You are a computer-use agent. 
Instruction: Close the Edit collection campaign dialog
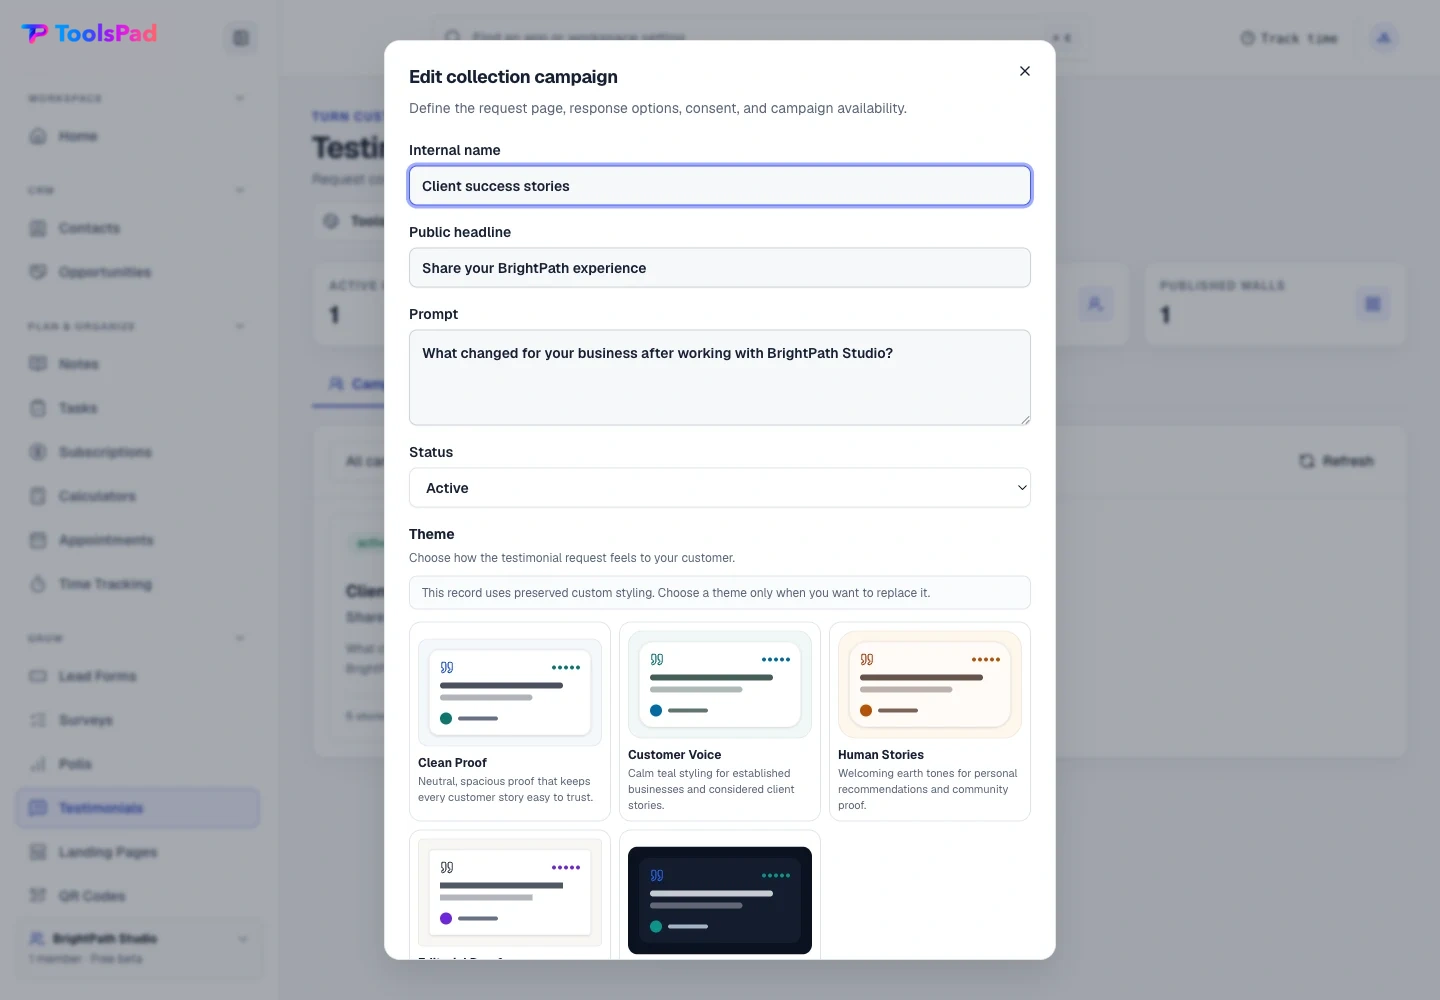pos(1024,71)
